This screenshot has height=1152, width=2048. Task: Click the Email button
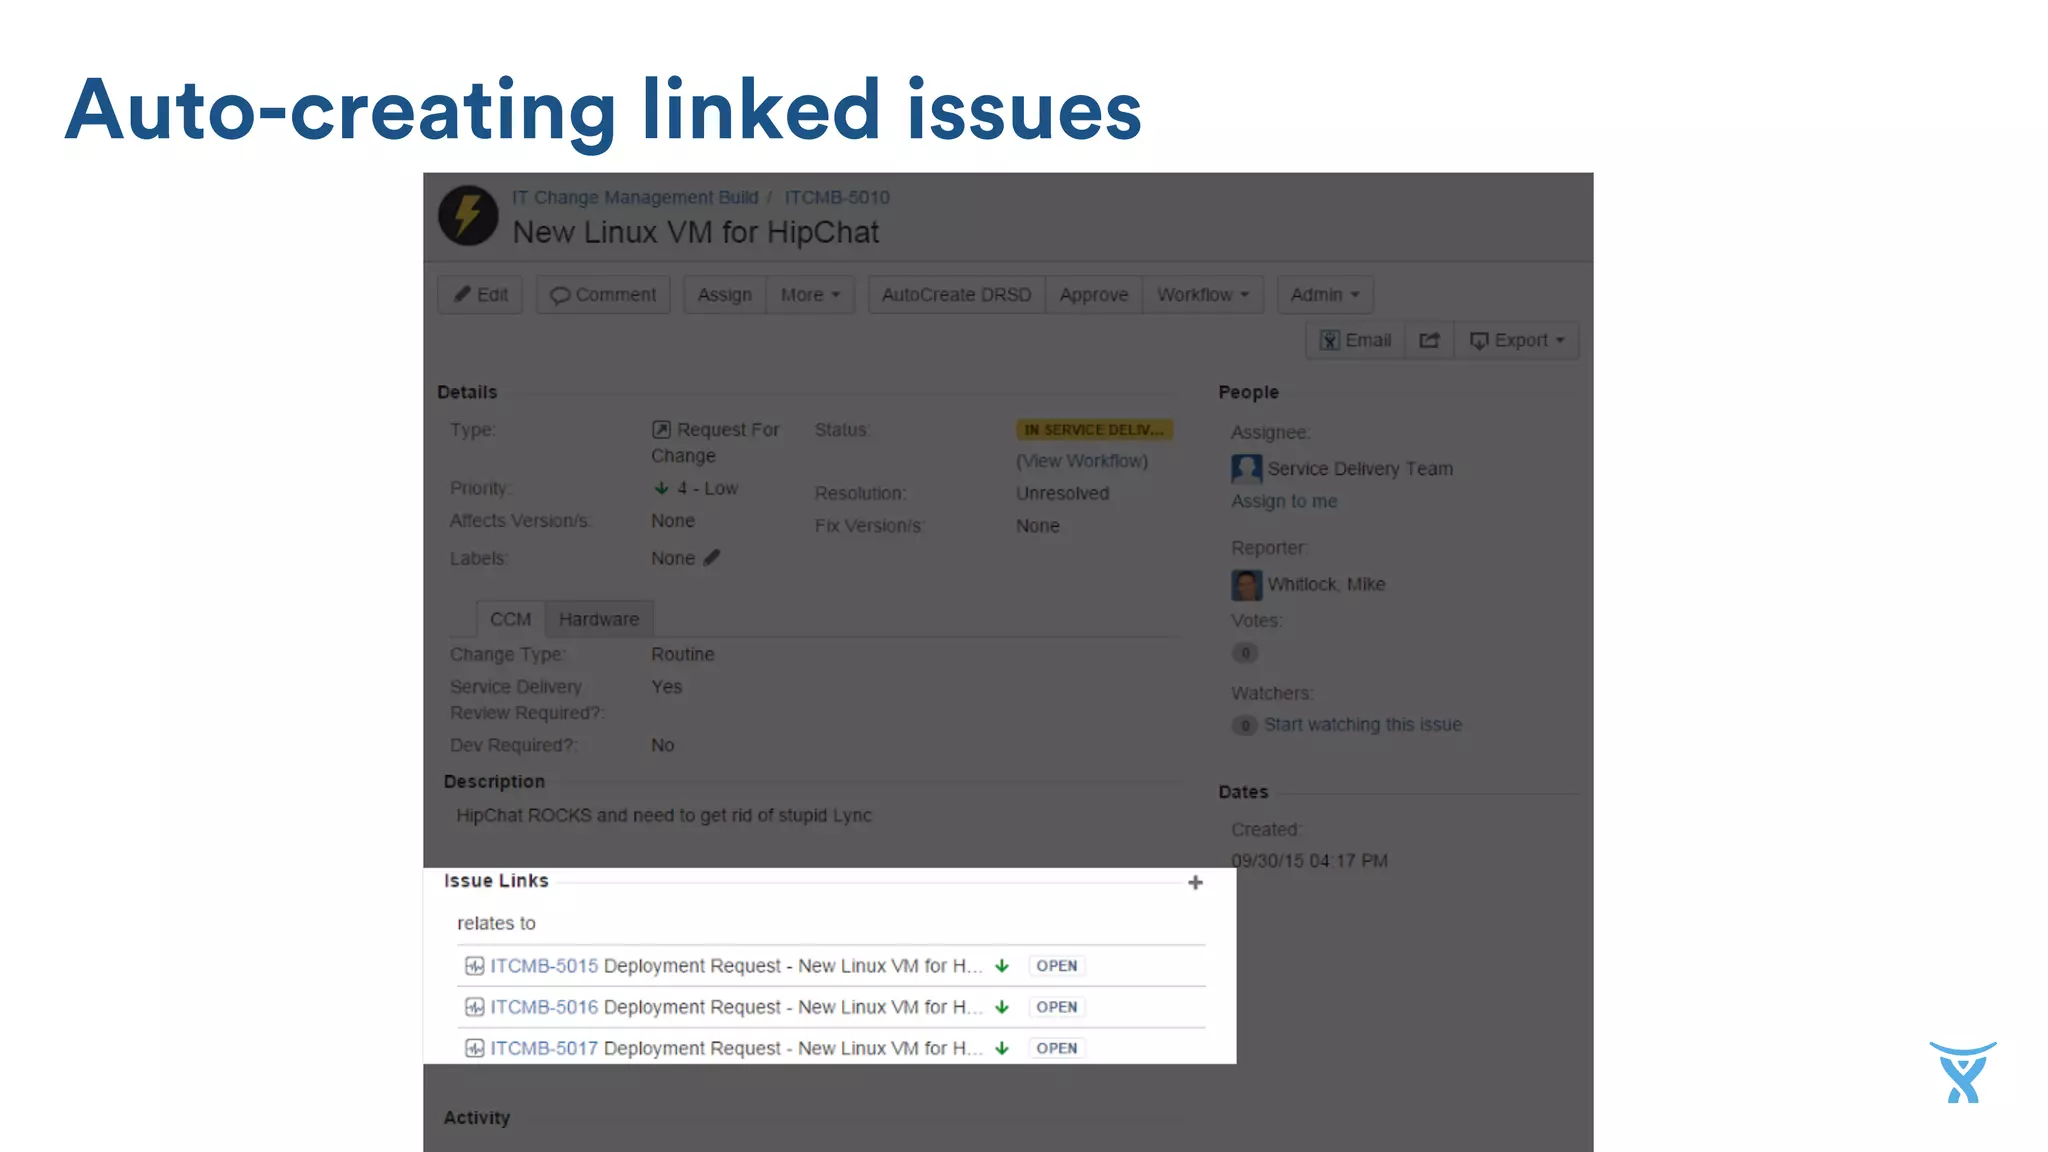pyautogui.click(x=1356, y=341)
